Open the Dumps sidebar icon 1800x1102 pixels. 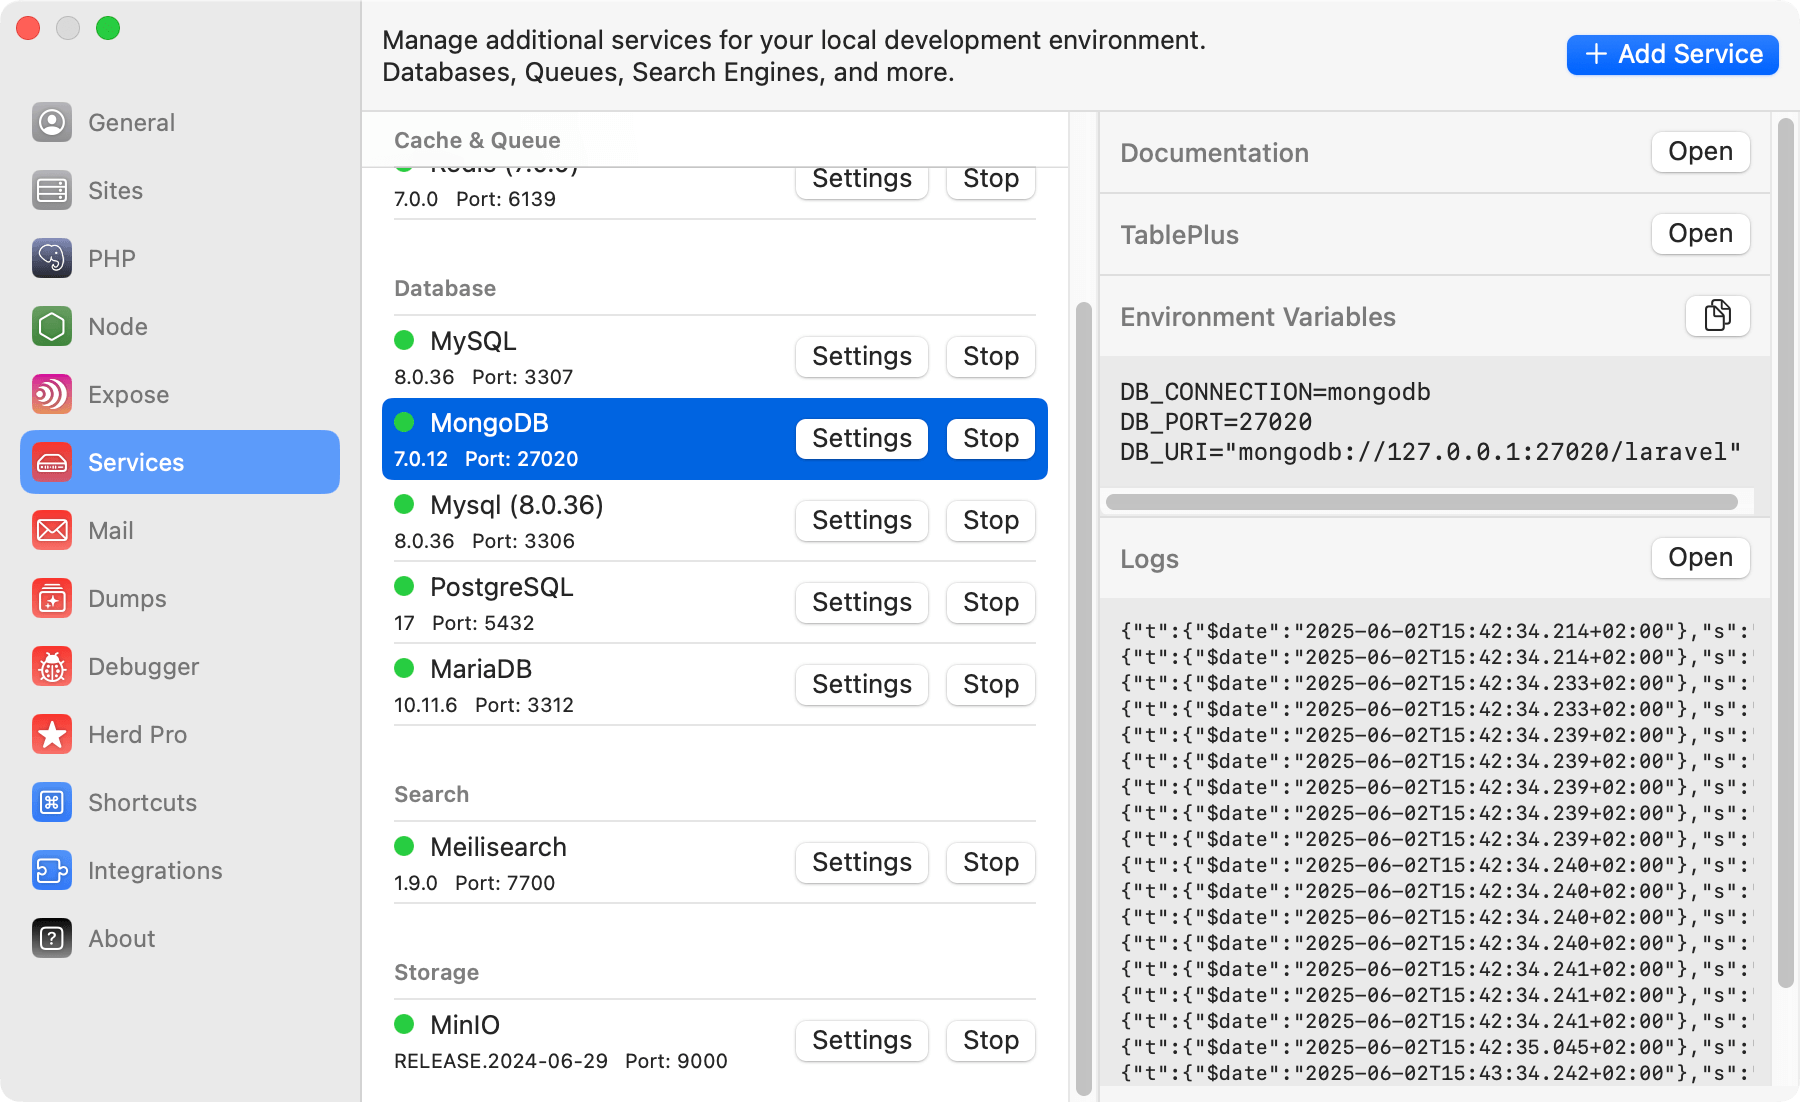(x=51, y=598)
